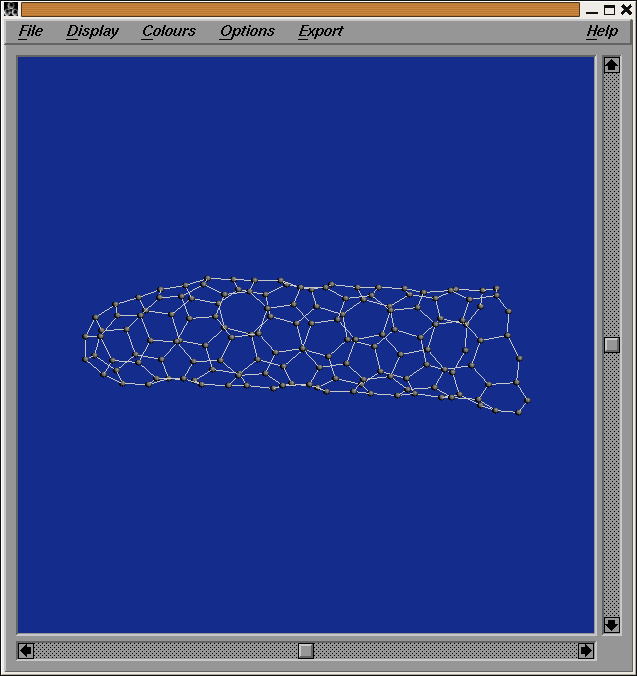This screenshot has width=637, height=676.
Task: Click the horizontal scrollbar thumb
Action: [x=306, y=651]
